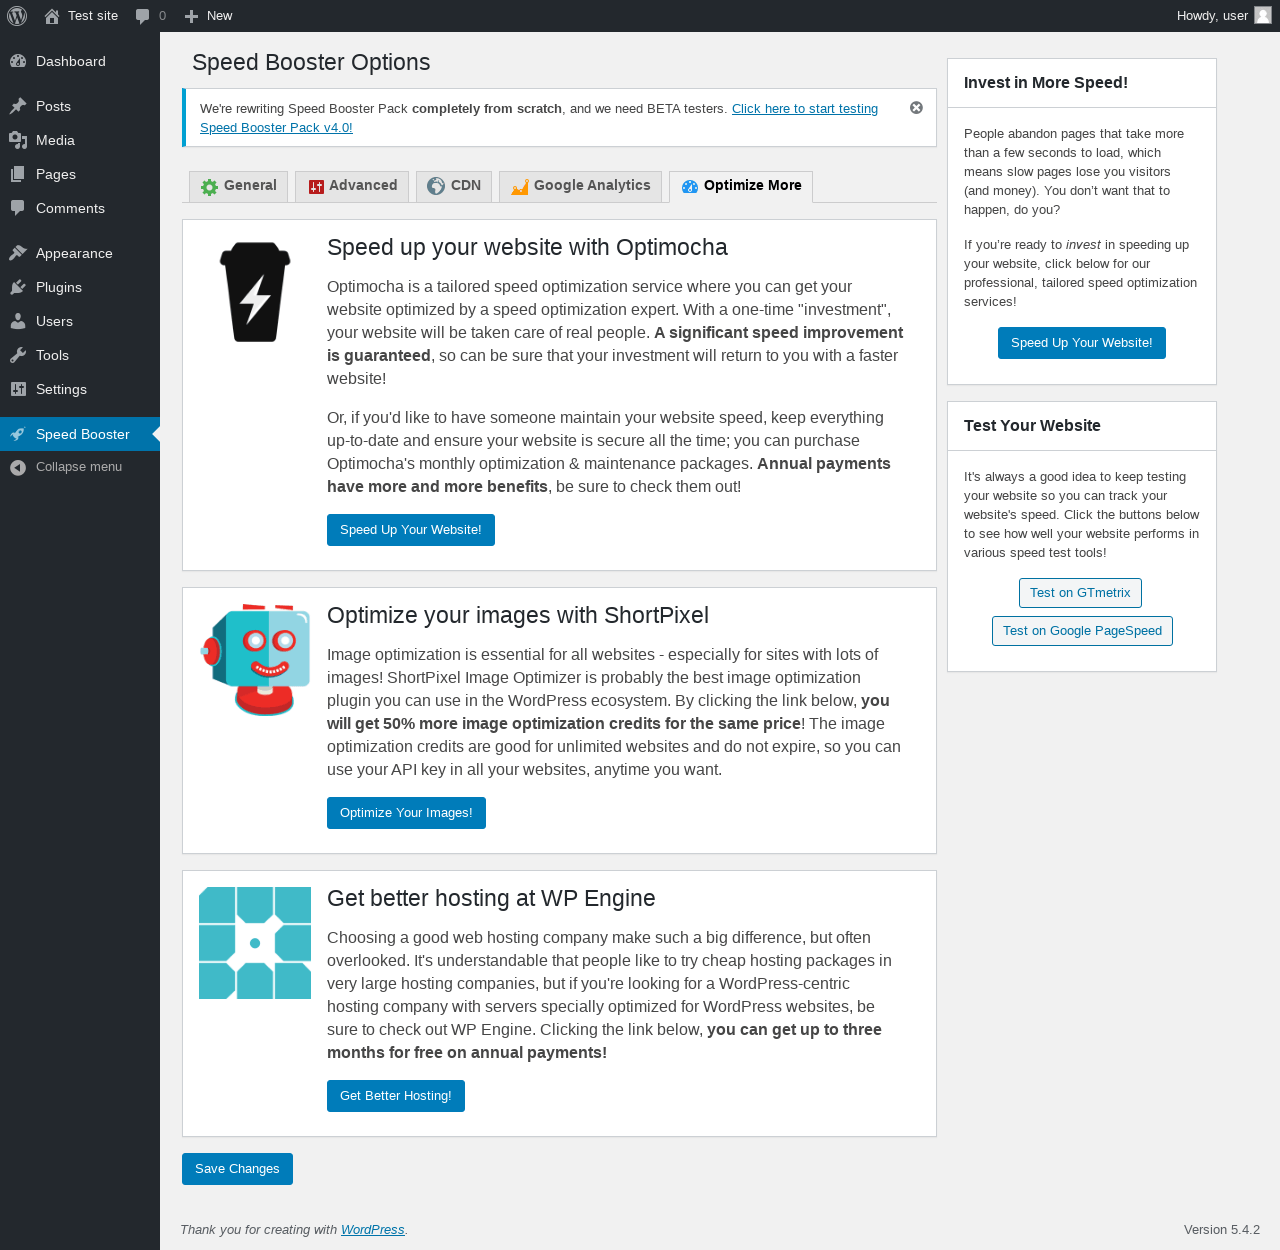Click the Test on GTmetrix button
Screen dimensions: 1280x1250
[1080, 593]
